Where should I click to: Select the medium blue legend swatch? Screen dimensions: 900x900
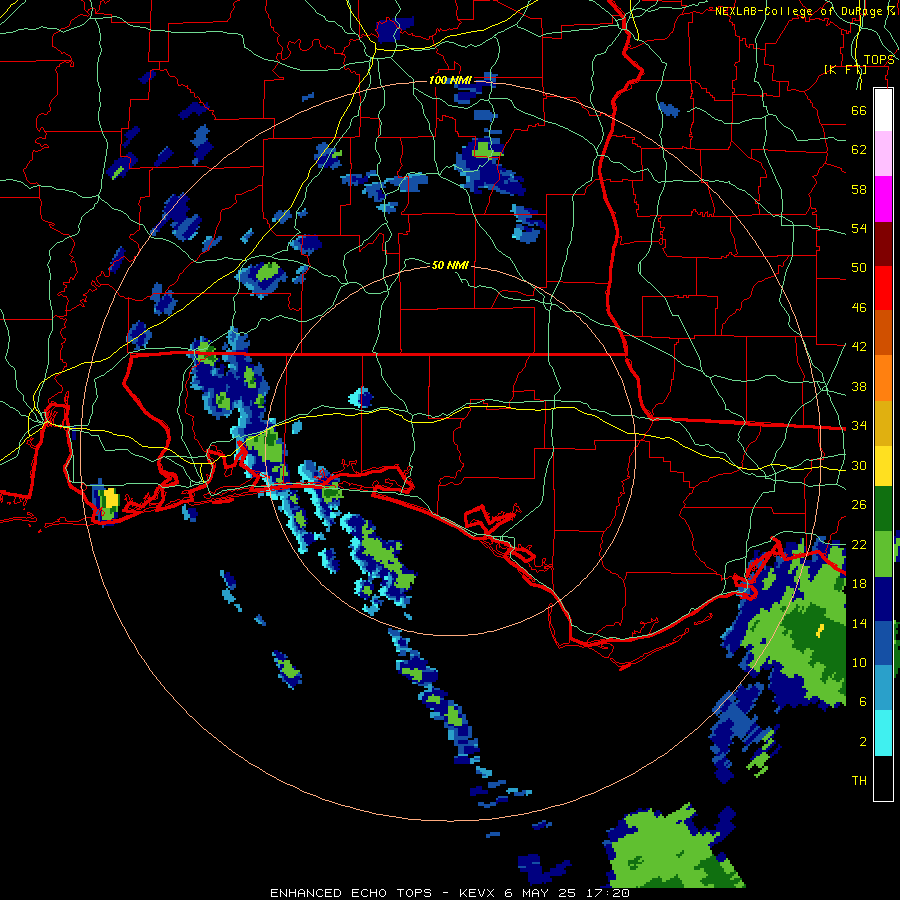pyautogui.click(x=883, y=643)
